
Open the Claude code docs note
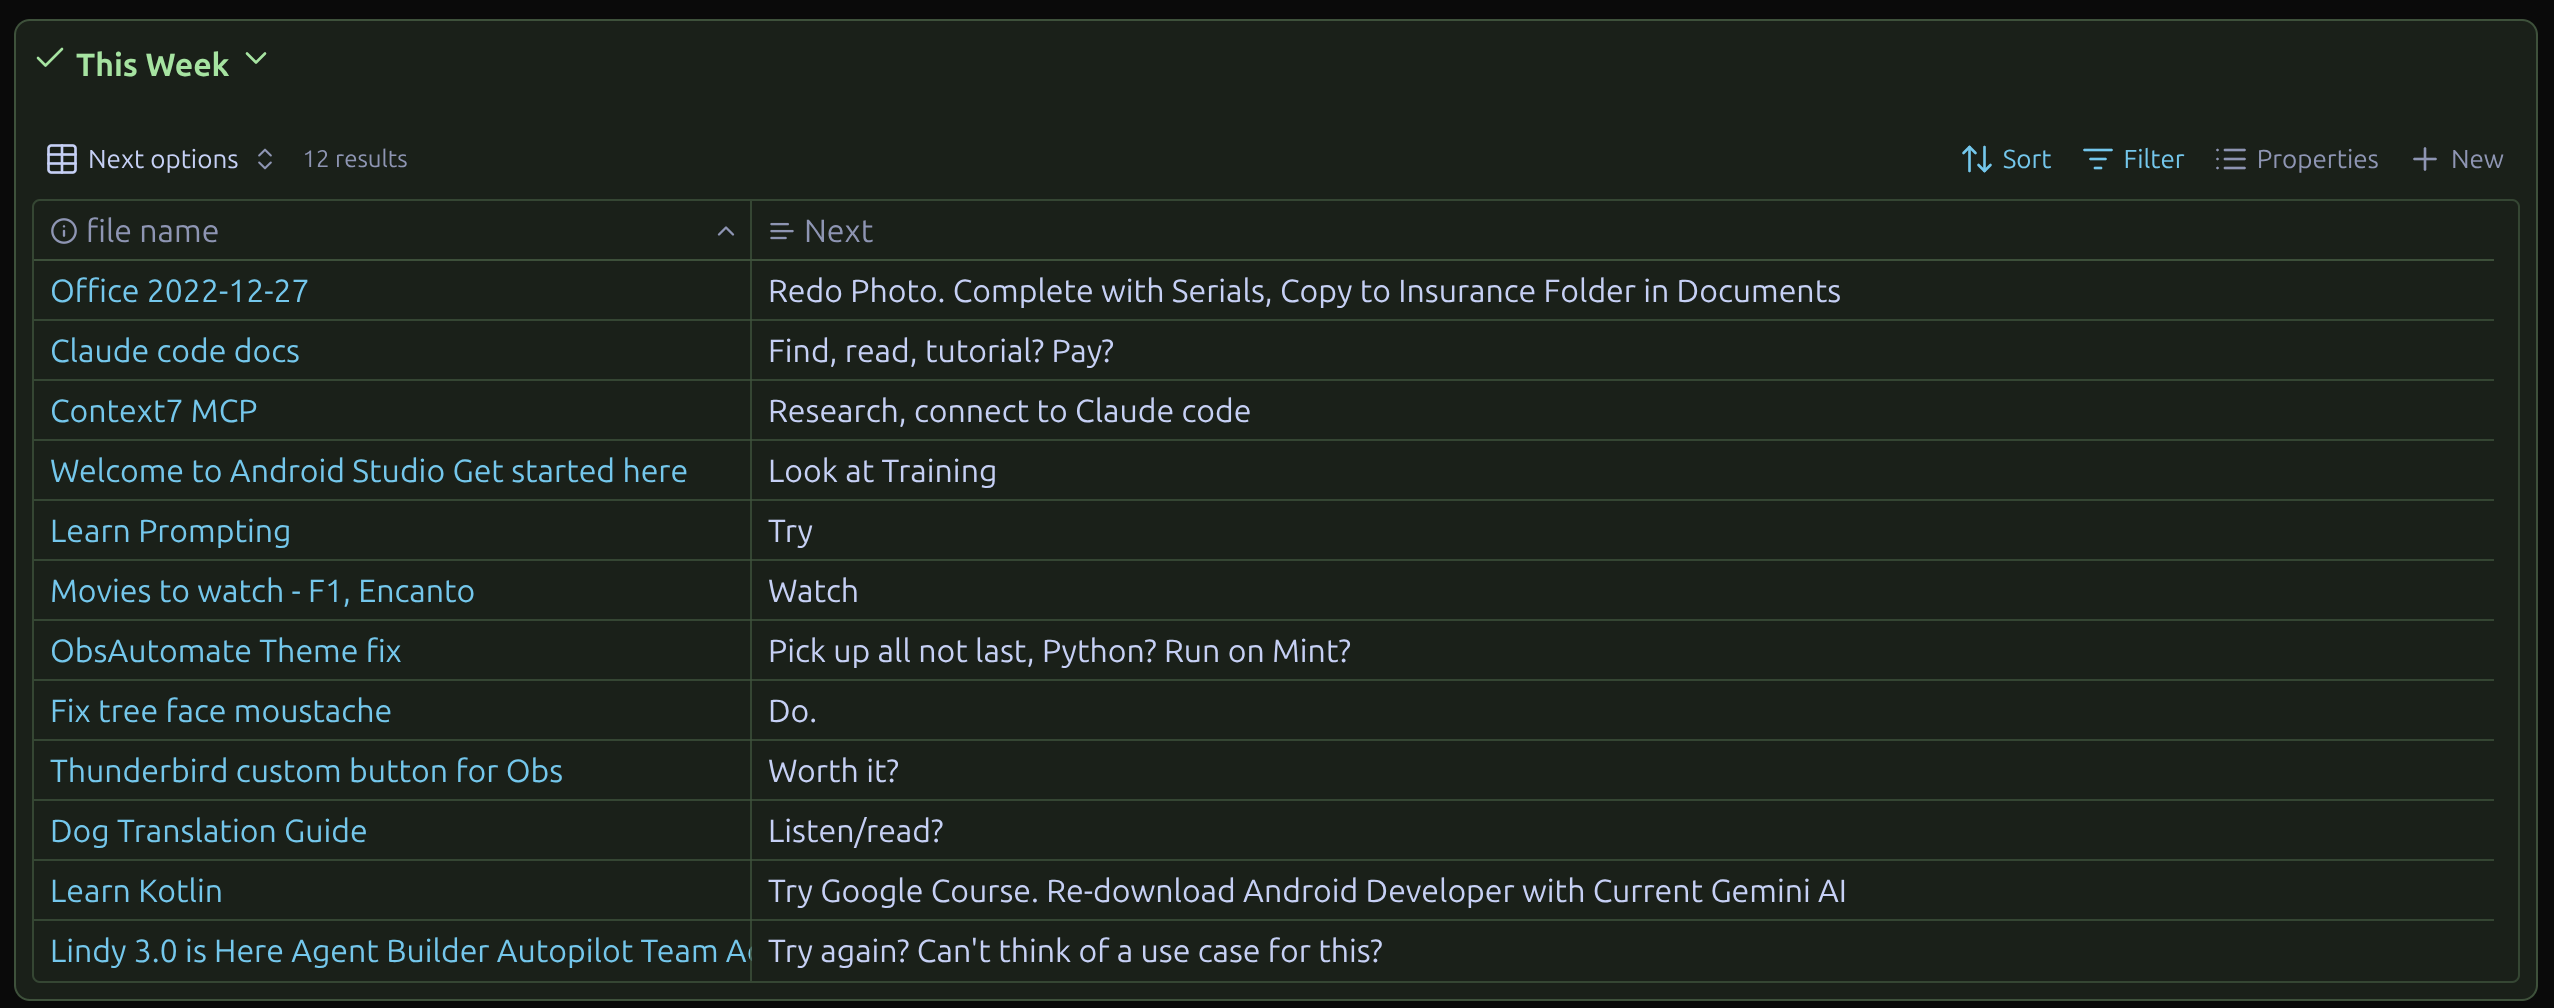[175, 351]
